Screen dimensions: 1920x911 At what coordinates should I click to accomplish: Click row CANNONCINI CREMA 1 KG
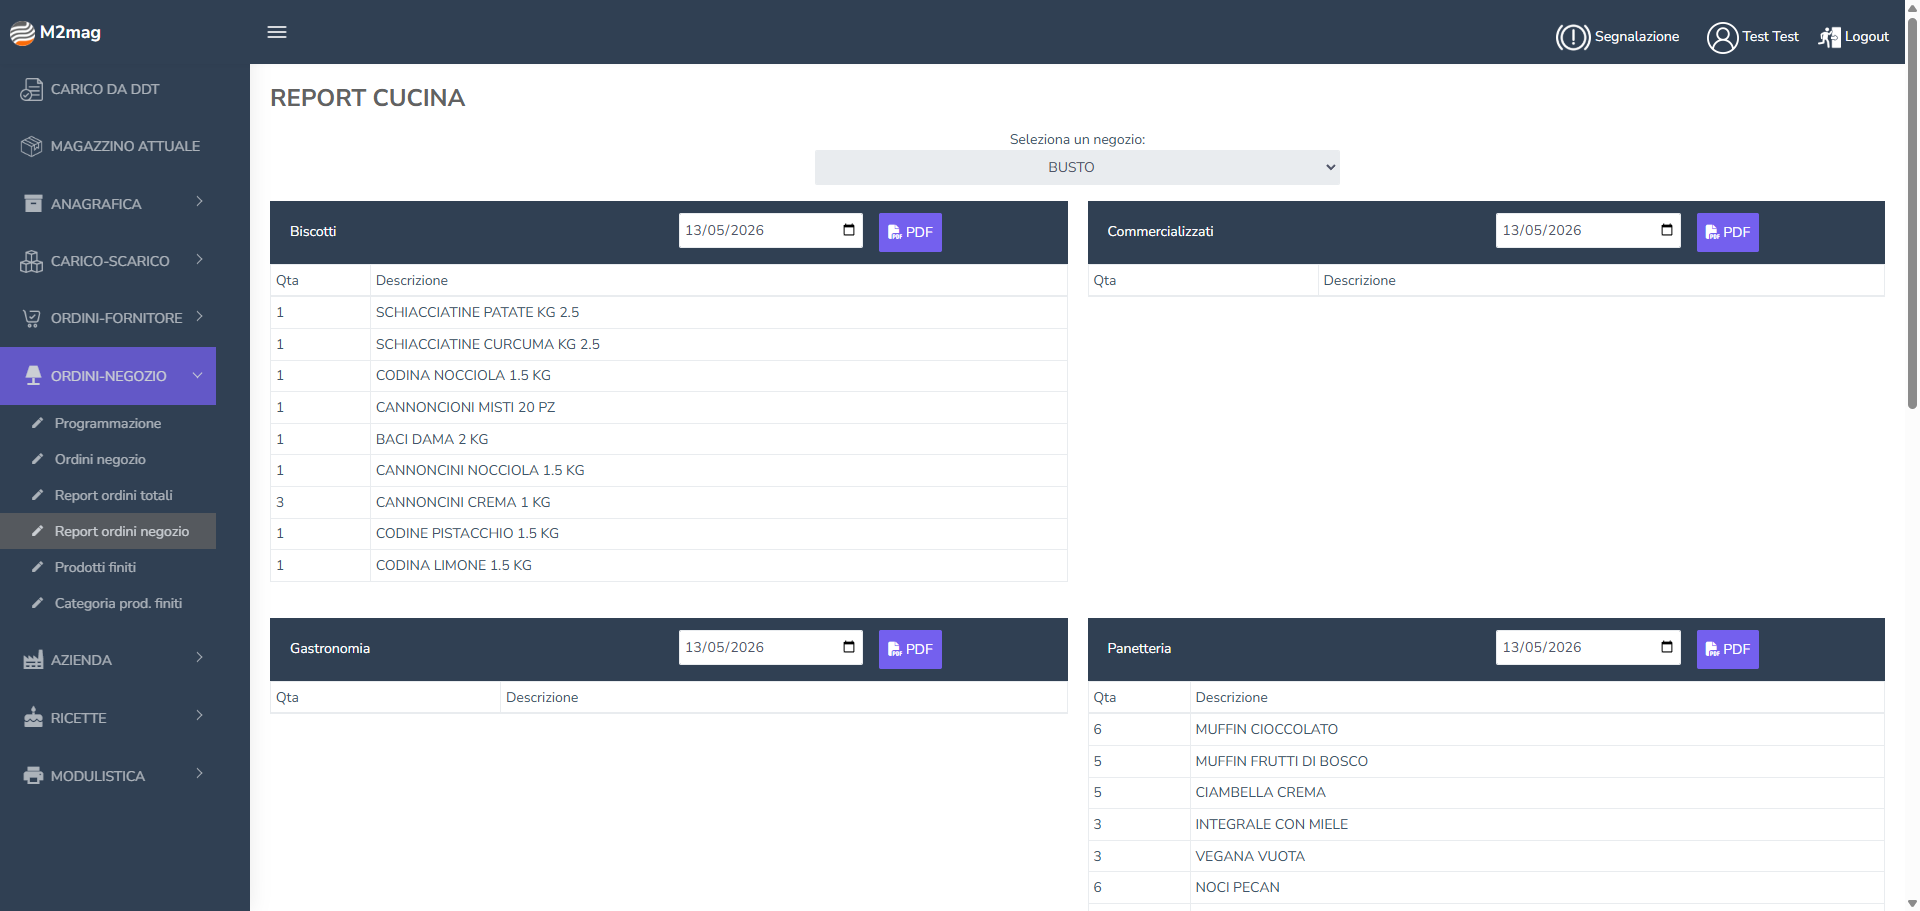point(668,502)
